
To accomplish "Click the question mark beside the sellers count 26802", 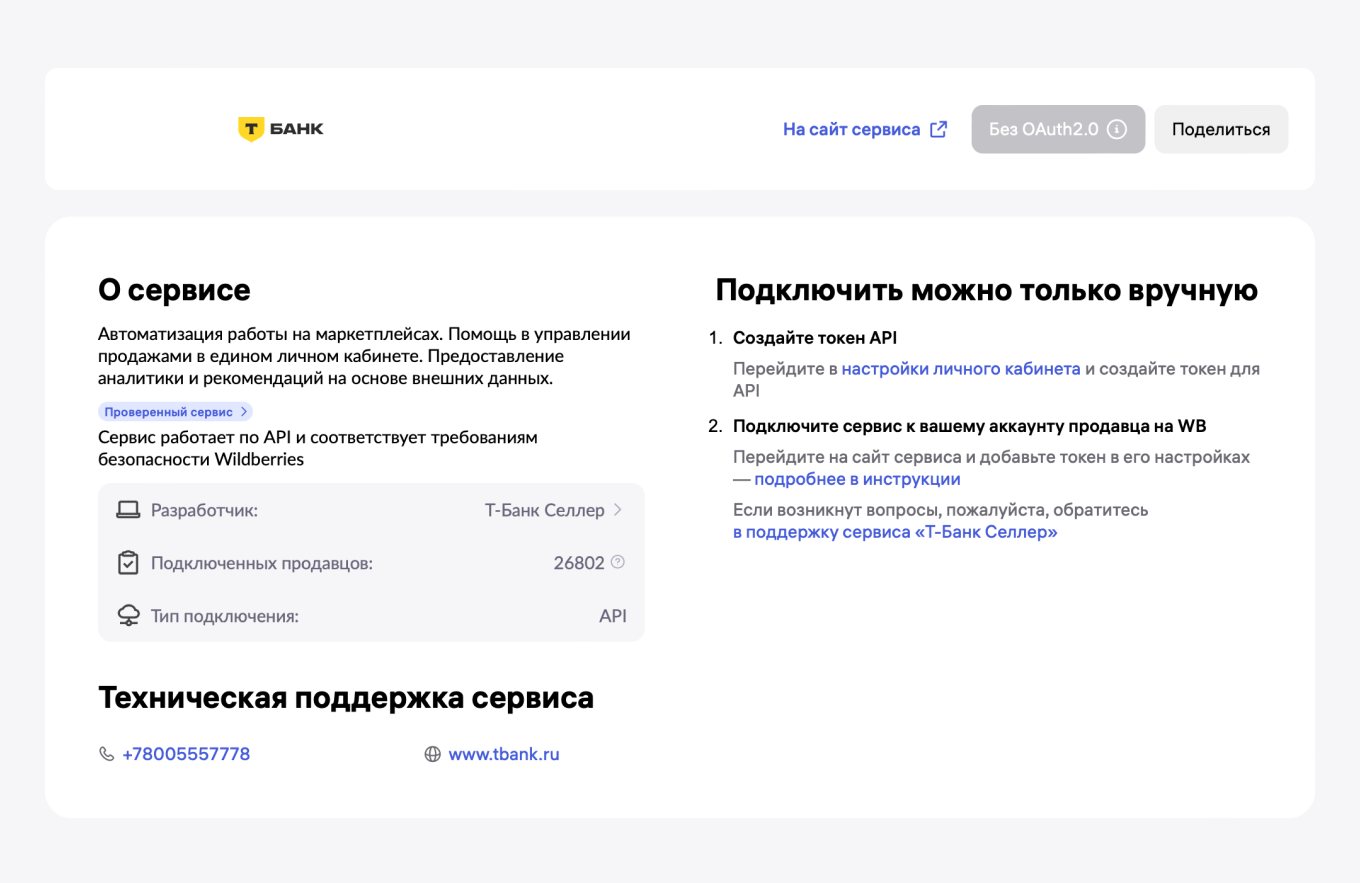I will pos(617,562).
